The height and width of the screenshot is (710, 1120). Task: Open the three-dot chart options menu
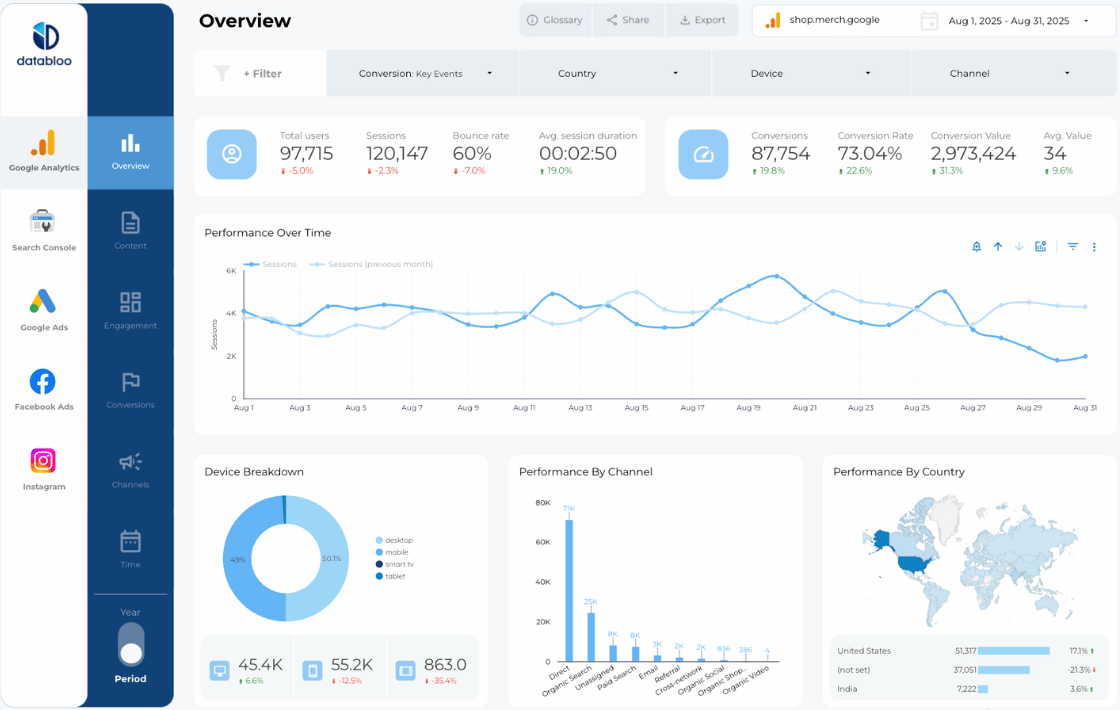pyautogui.click(x=1096, y=246)
